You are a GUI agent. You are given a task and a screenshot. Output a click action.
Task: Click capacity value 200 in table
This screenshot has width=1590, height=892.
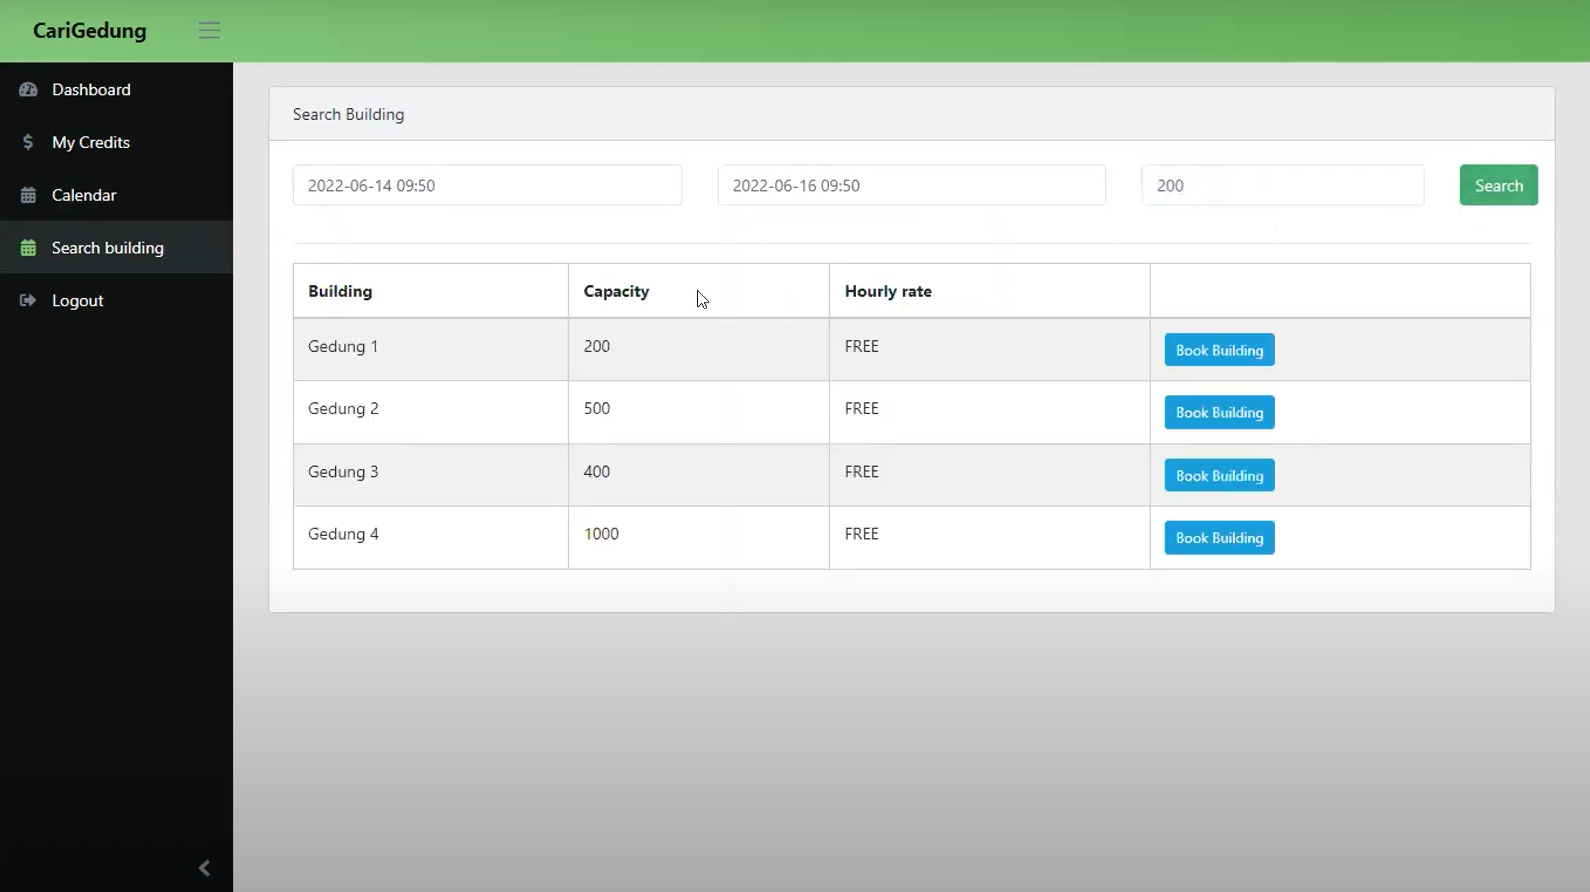click(x=597, y=346)
